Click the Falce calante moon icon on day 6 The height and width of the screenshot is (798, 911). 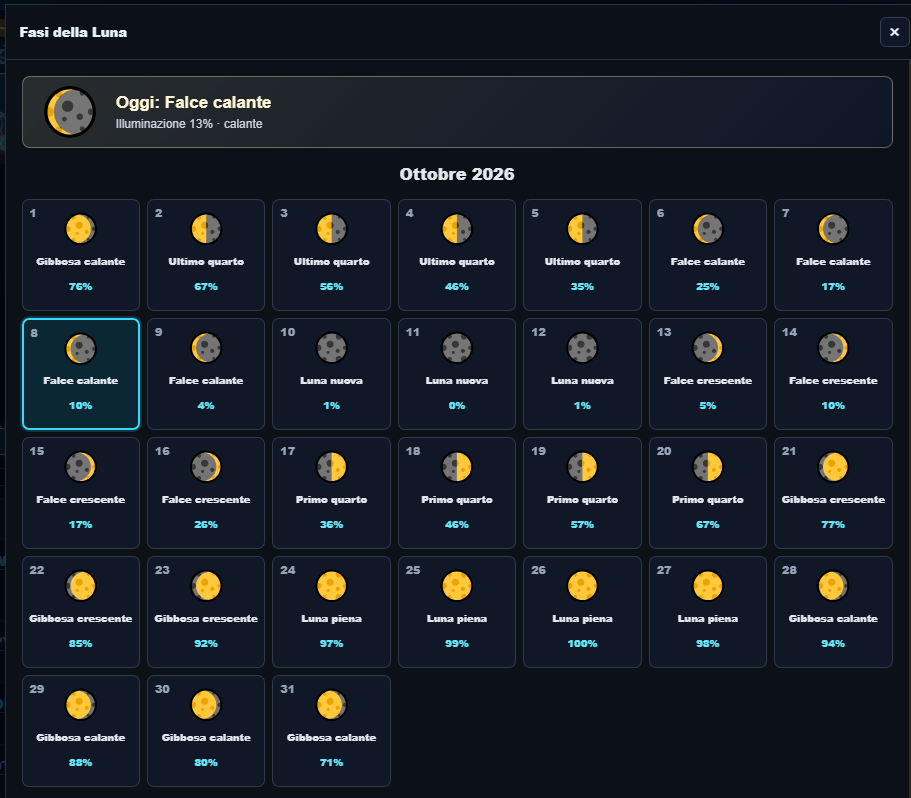(x=708, y=229)
